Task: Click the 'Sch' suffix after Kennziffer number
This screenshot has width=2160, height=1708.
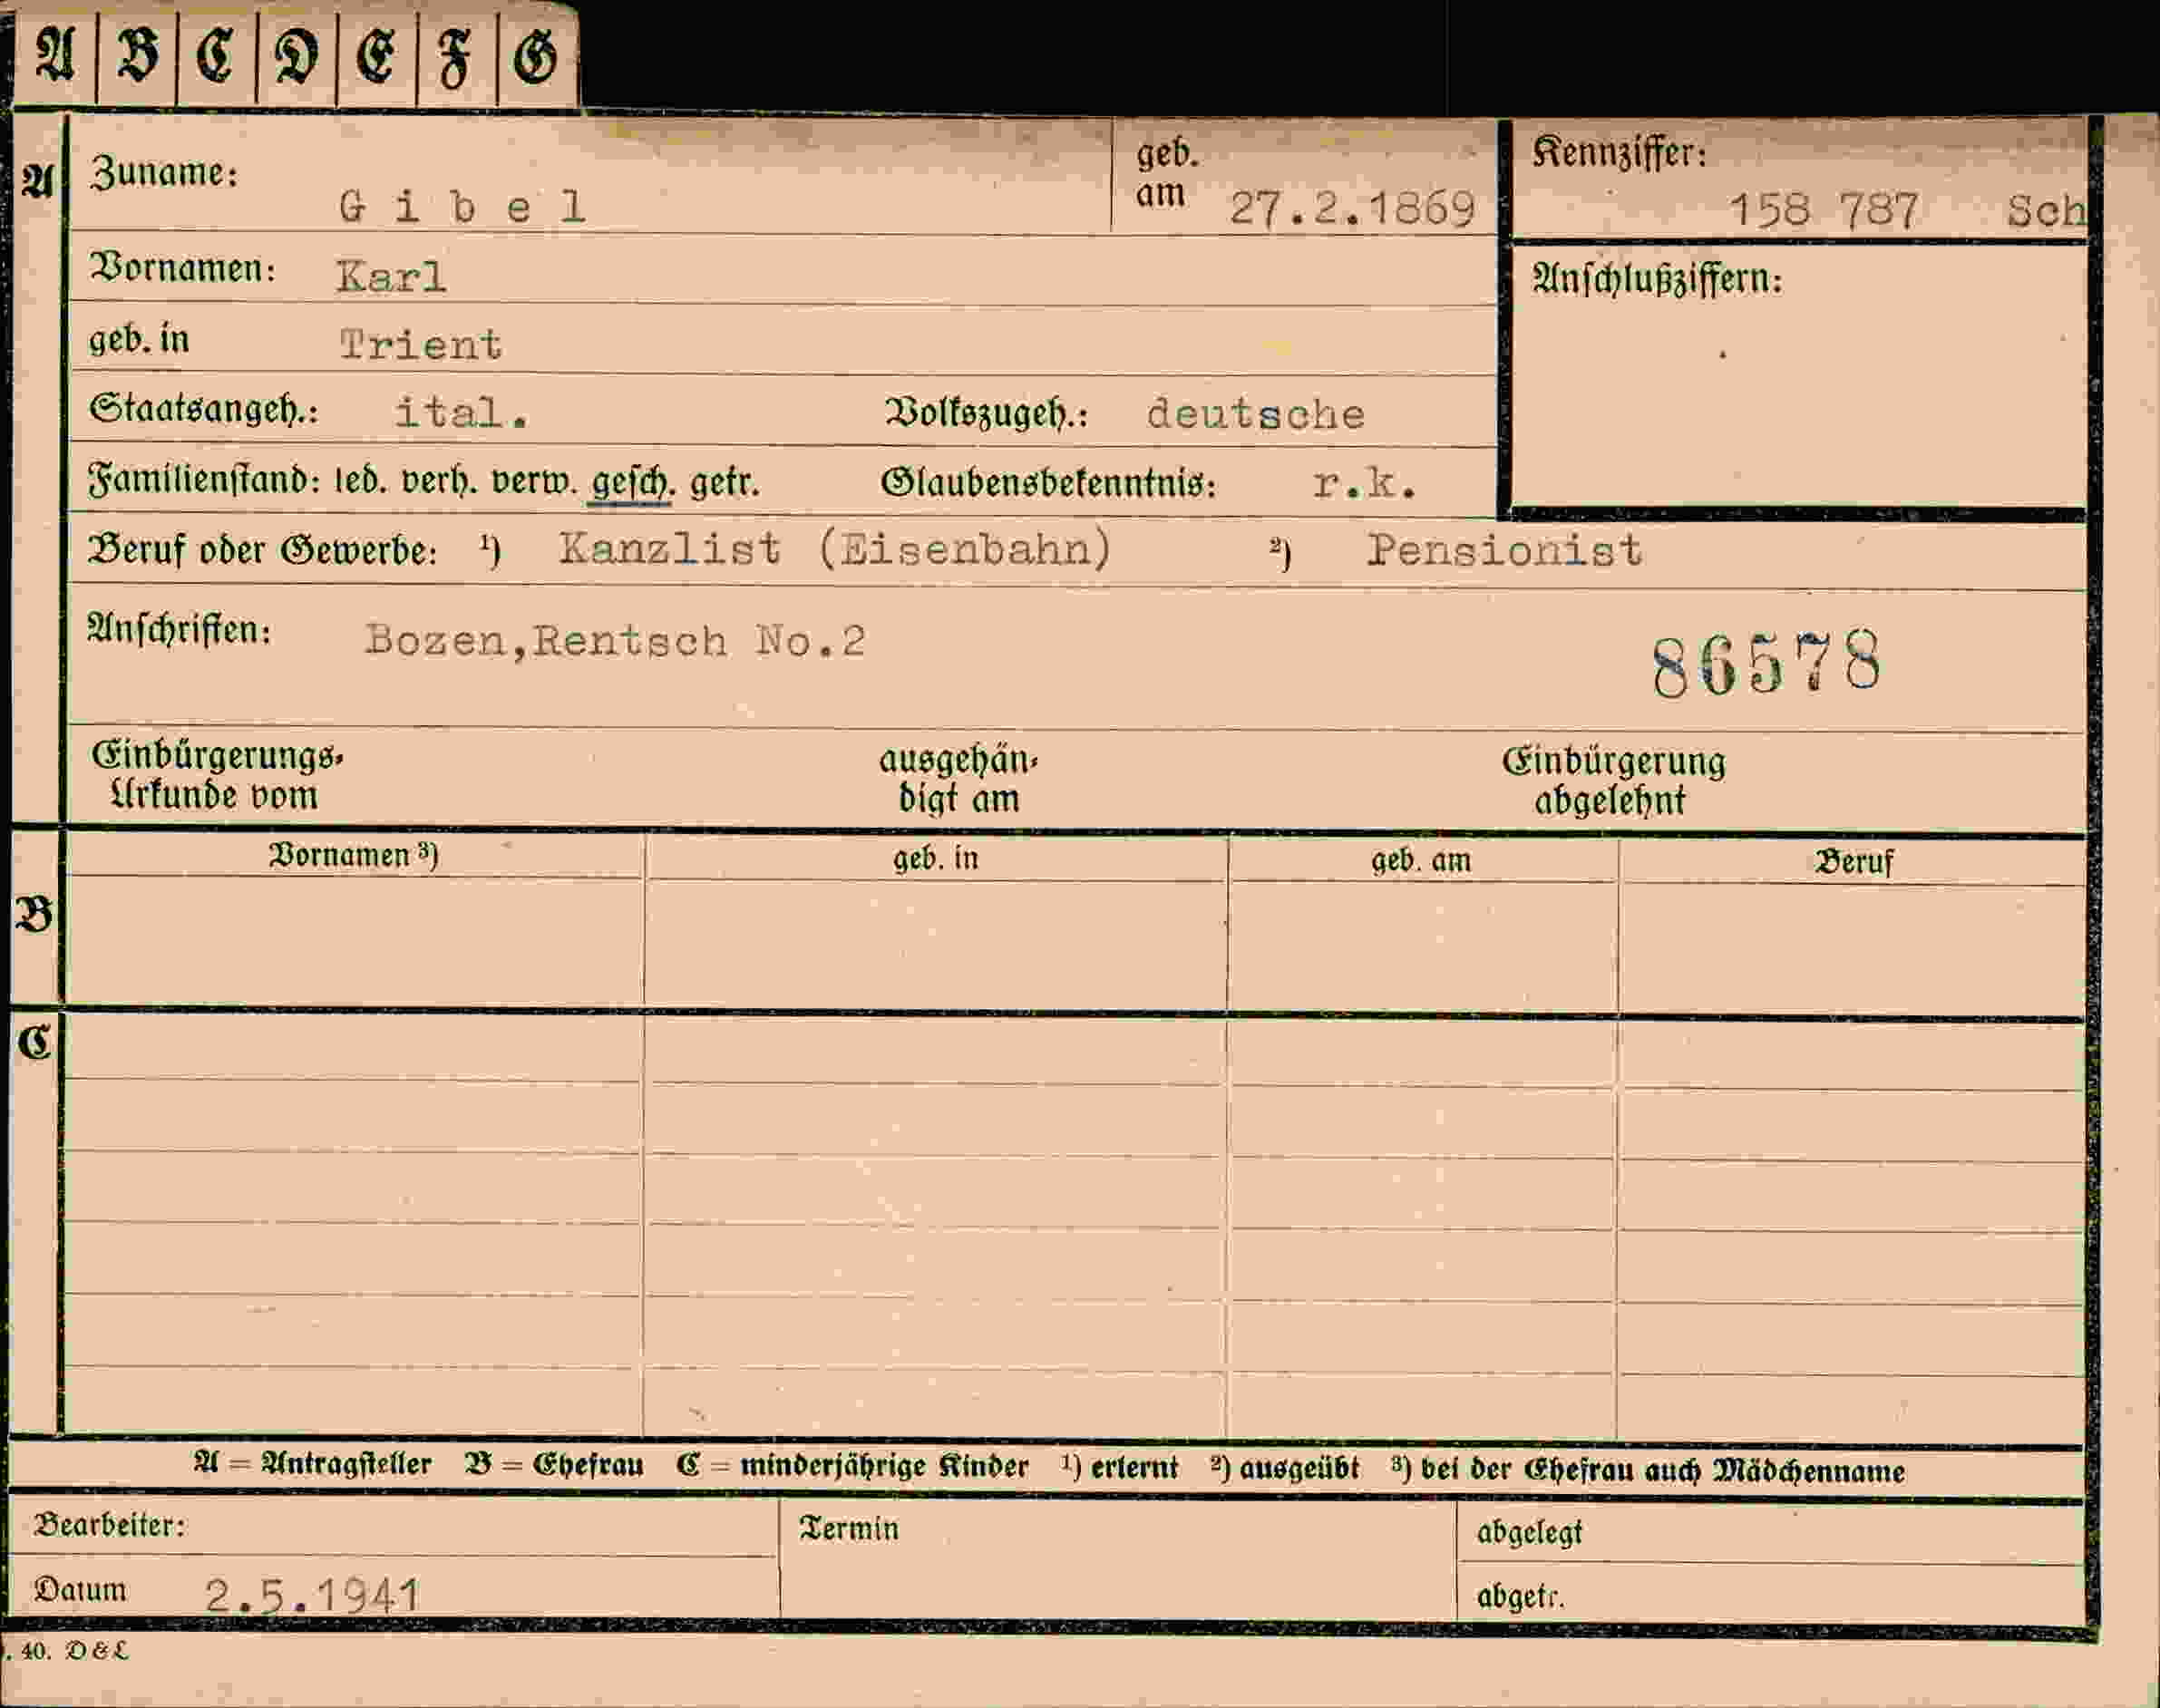Action: click(x=2046, y=211)
